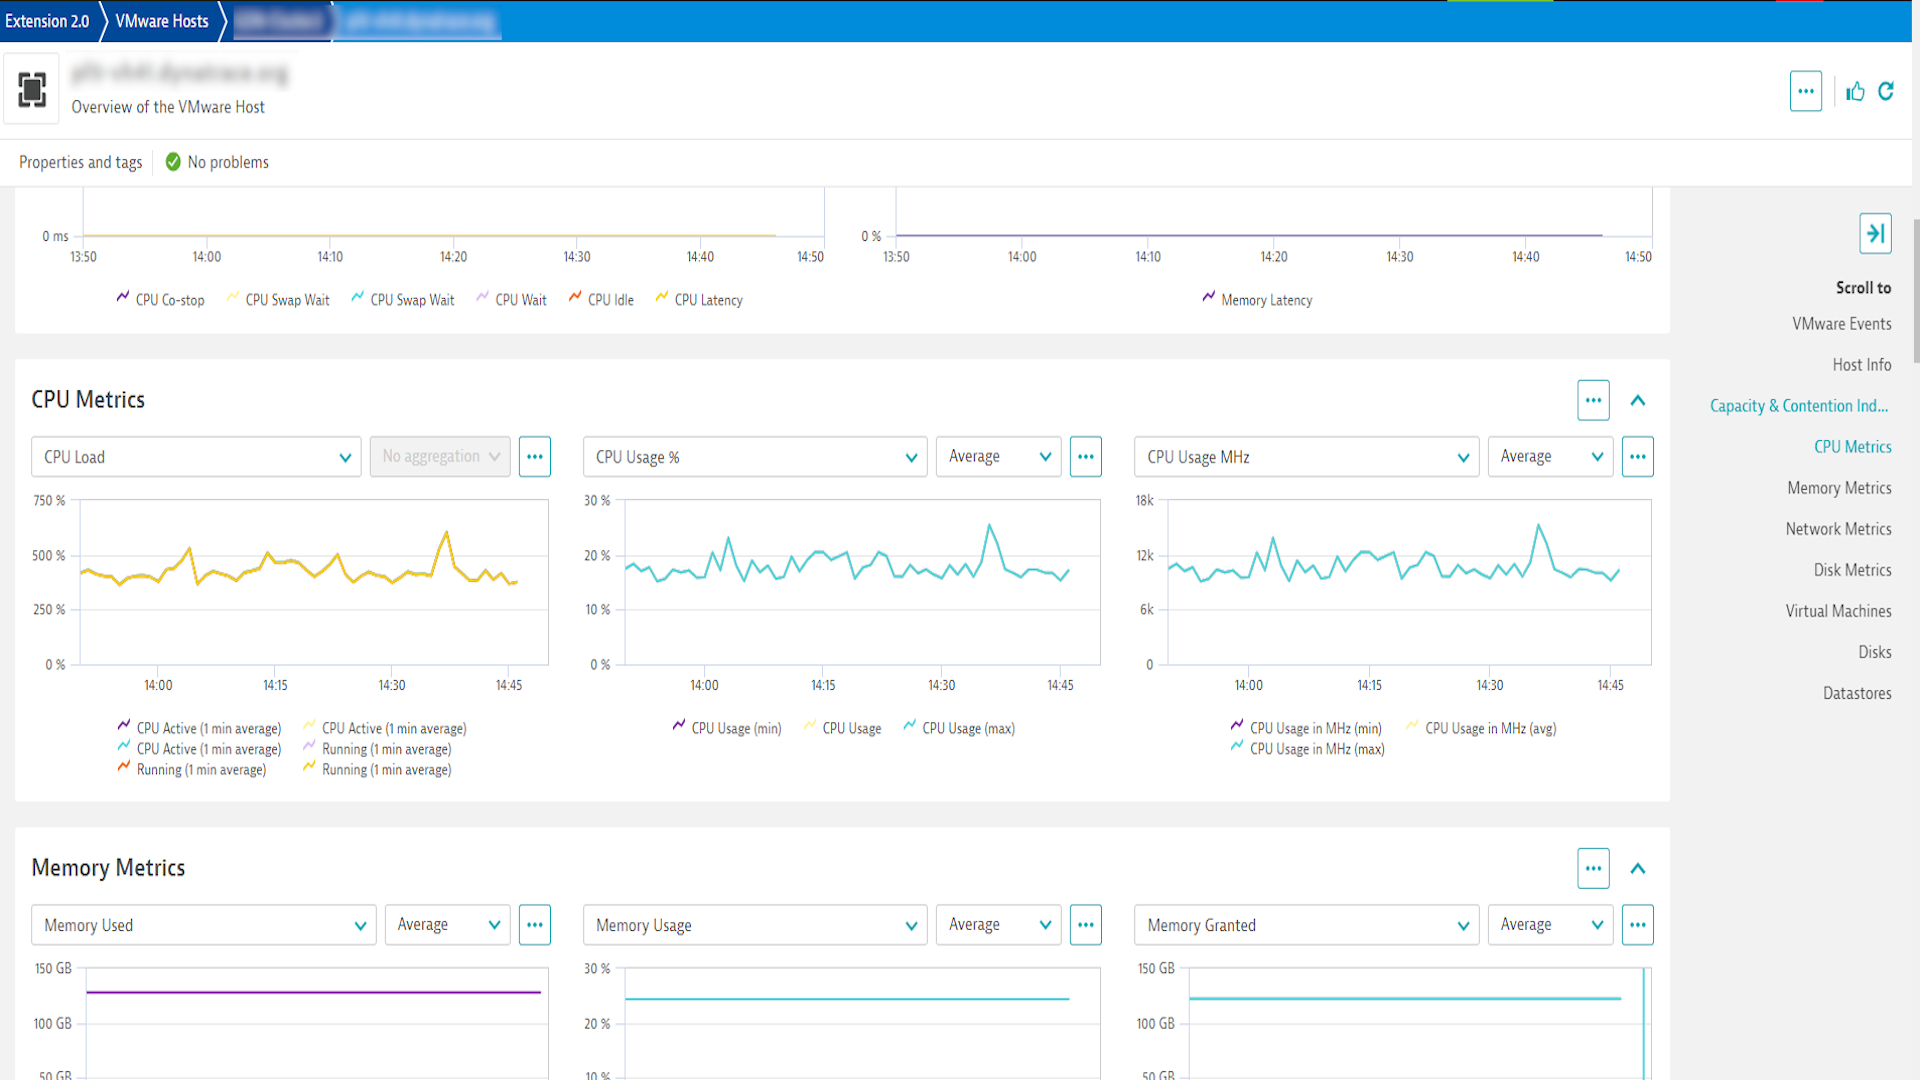
Task: Collapse the Scroll to sidebar panel
Action: click(1875, 234)
